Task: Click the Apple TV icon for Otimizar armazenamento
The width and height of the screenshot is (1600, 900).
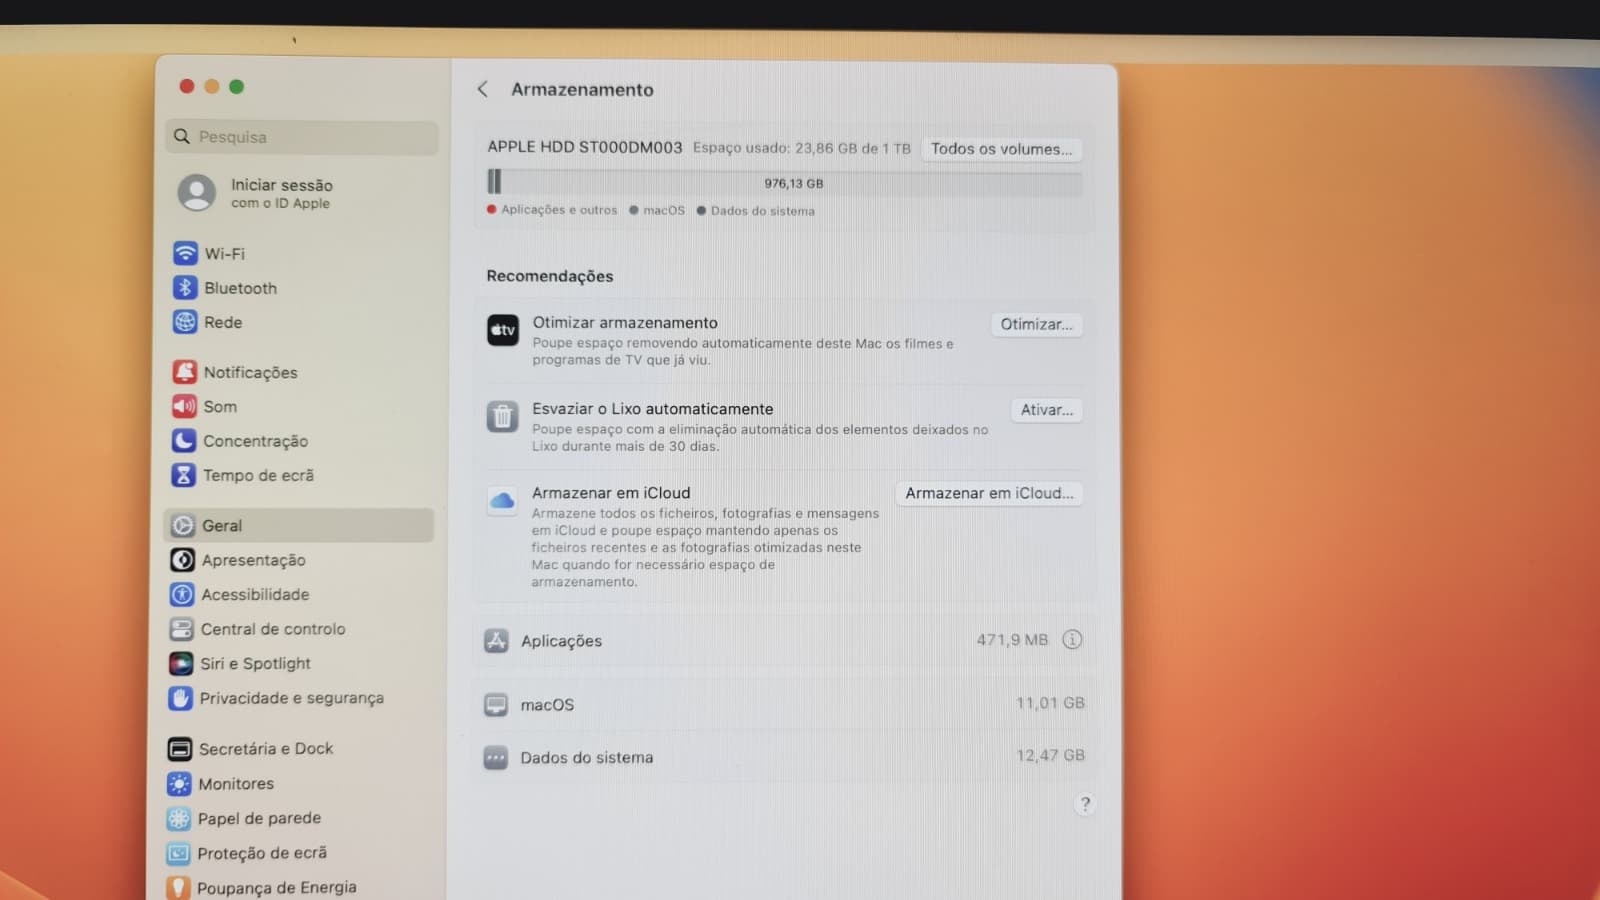Action: [503, 330]
